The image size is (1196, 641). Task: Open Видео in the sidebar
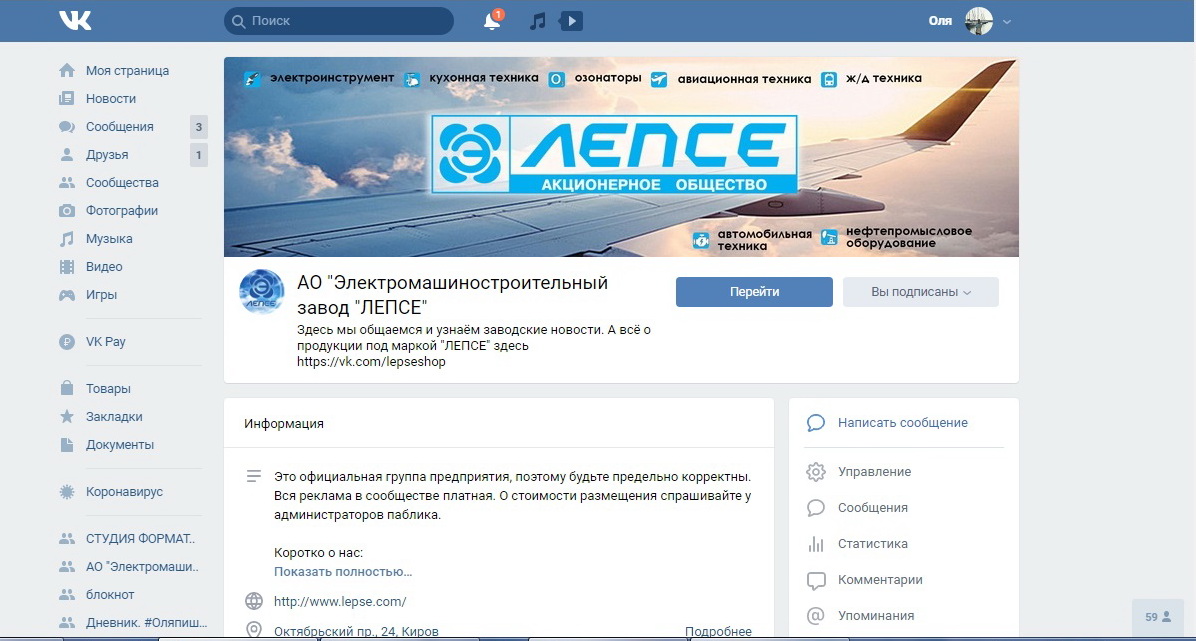point(104,267)
